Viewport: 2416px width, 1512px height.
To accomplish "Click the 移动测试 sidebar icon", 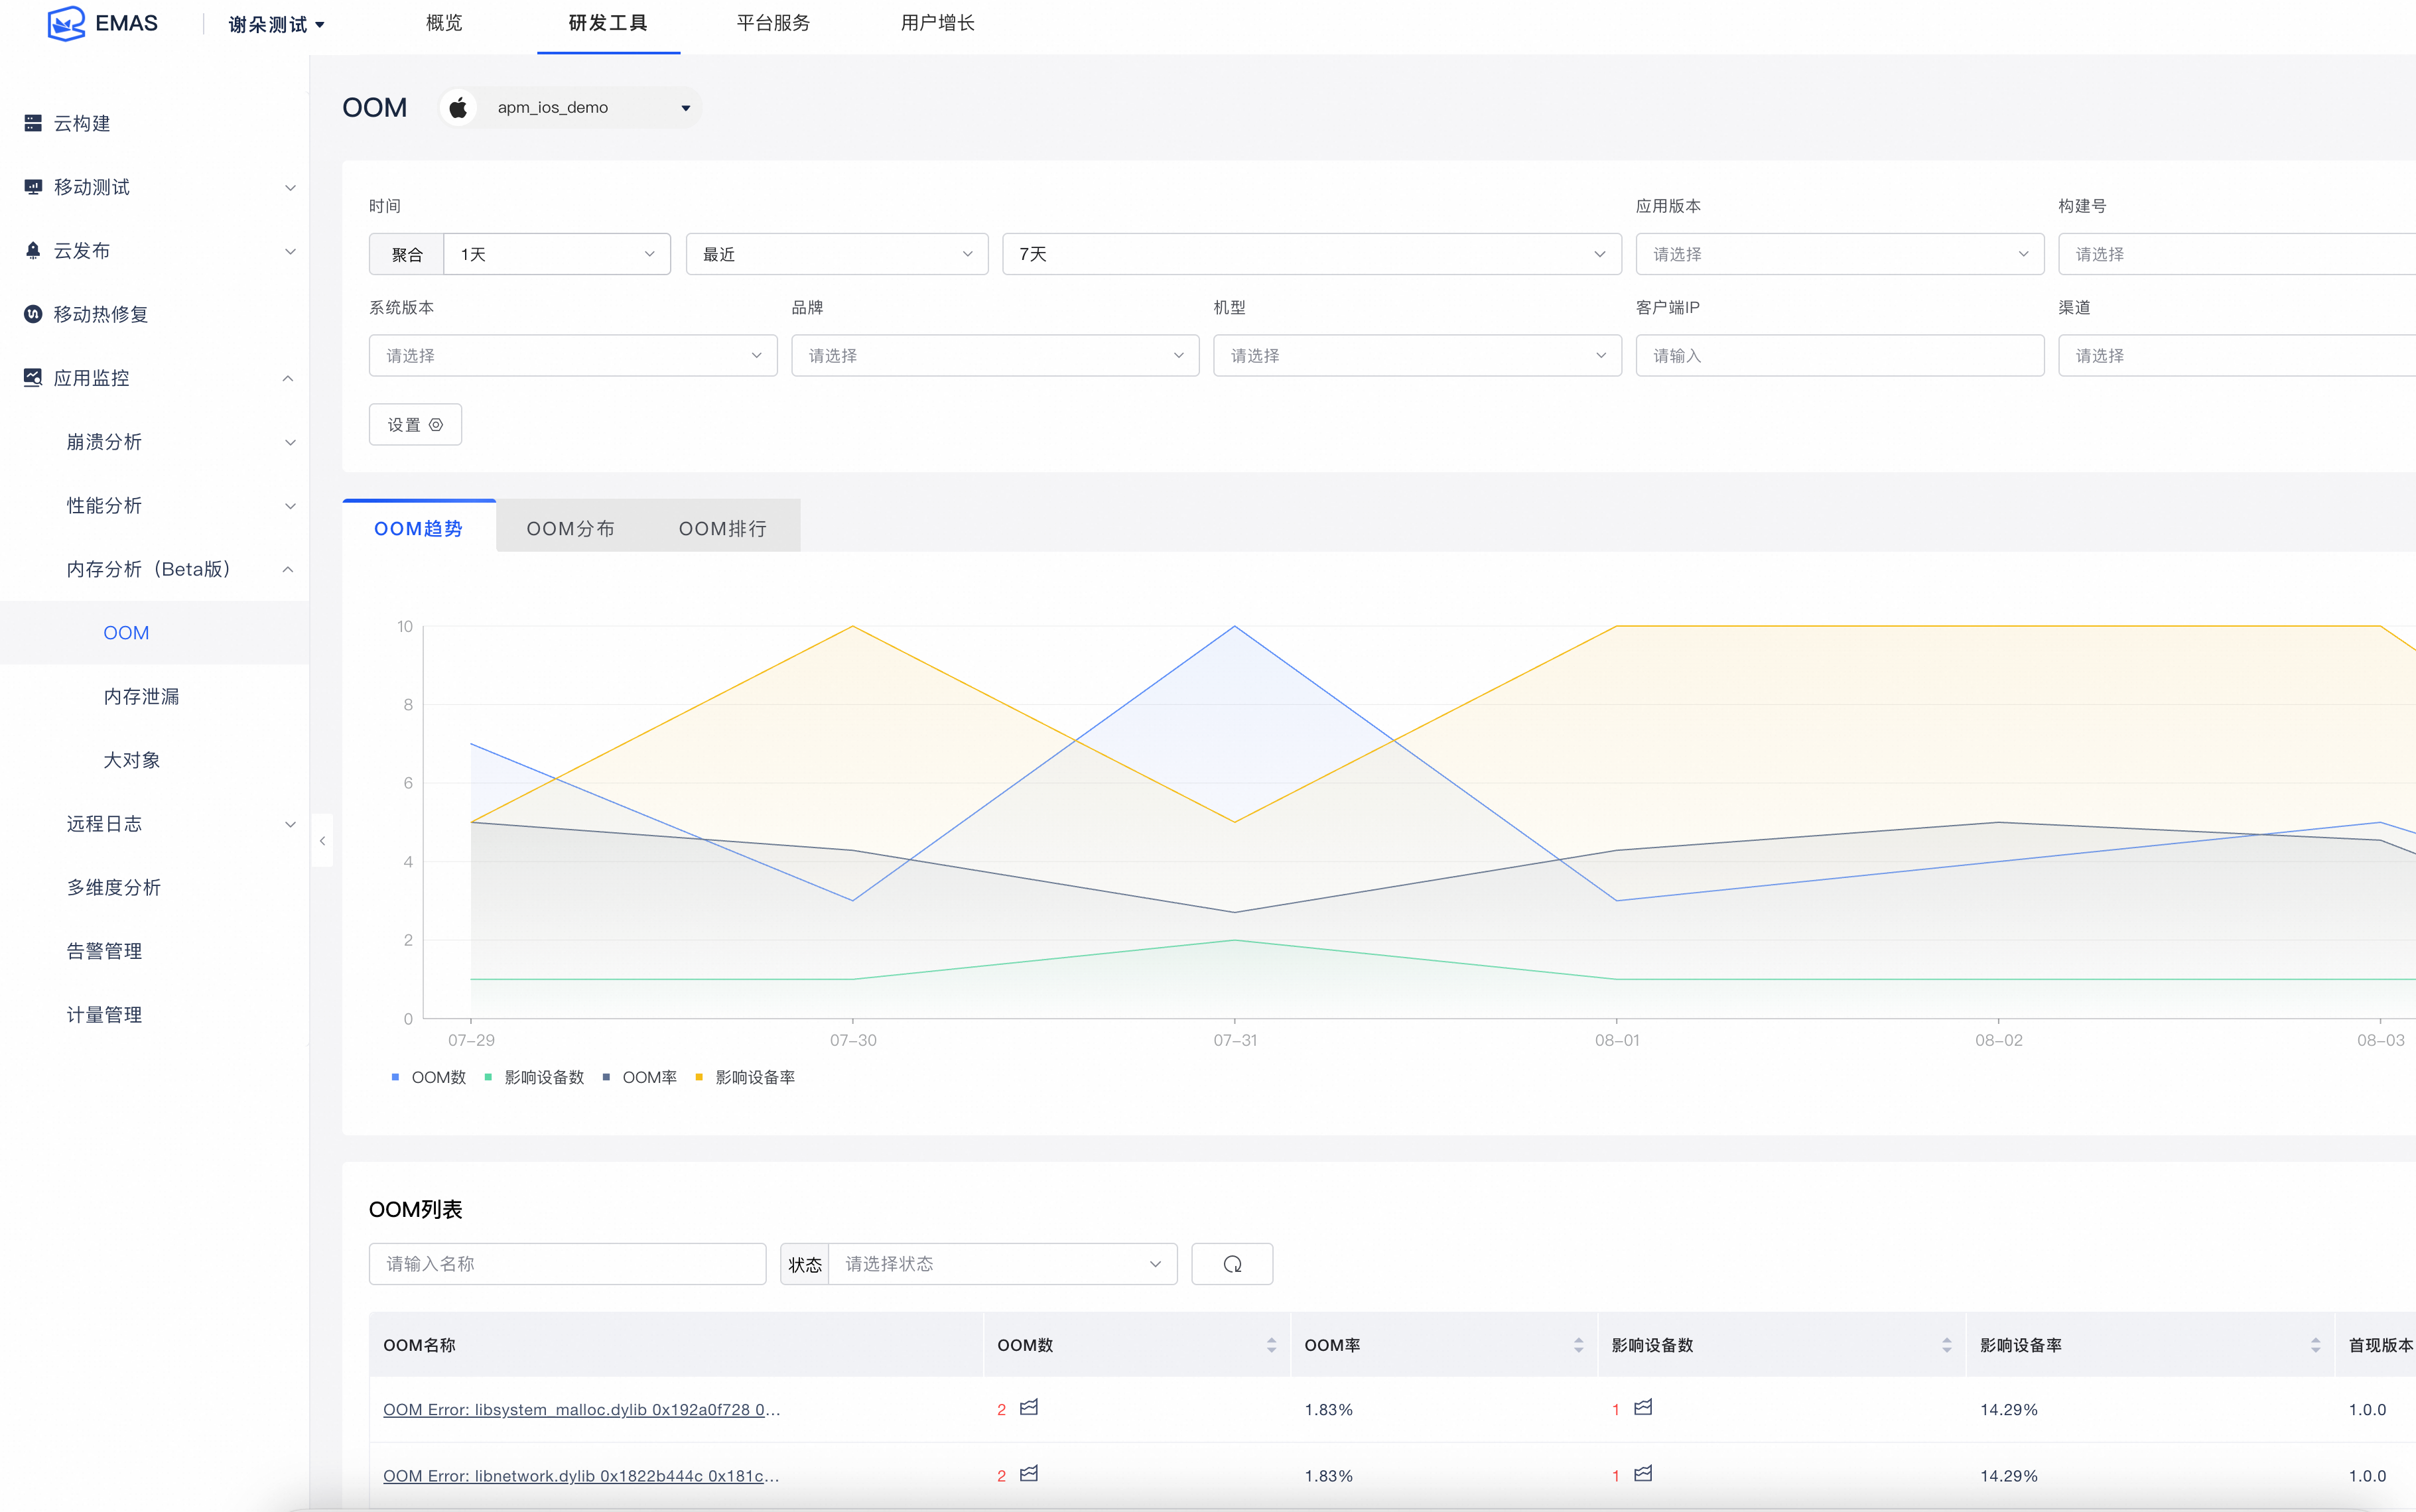I will (33, 187).
